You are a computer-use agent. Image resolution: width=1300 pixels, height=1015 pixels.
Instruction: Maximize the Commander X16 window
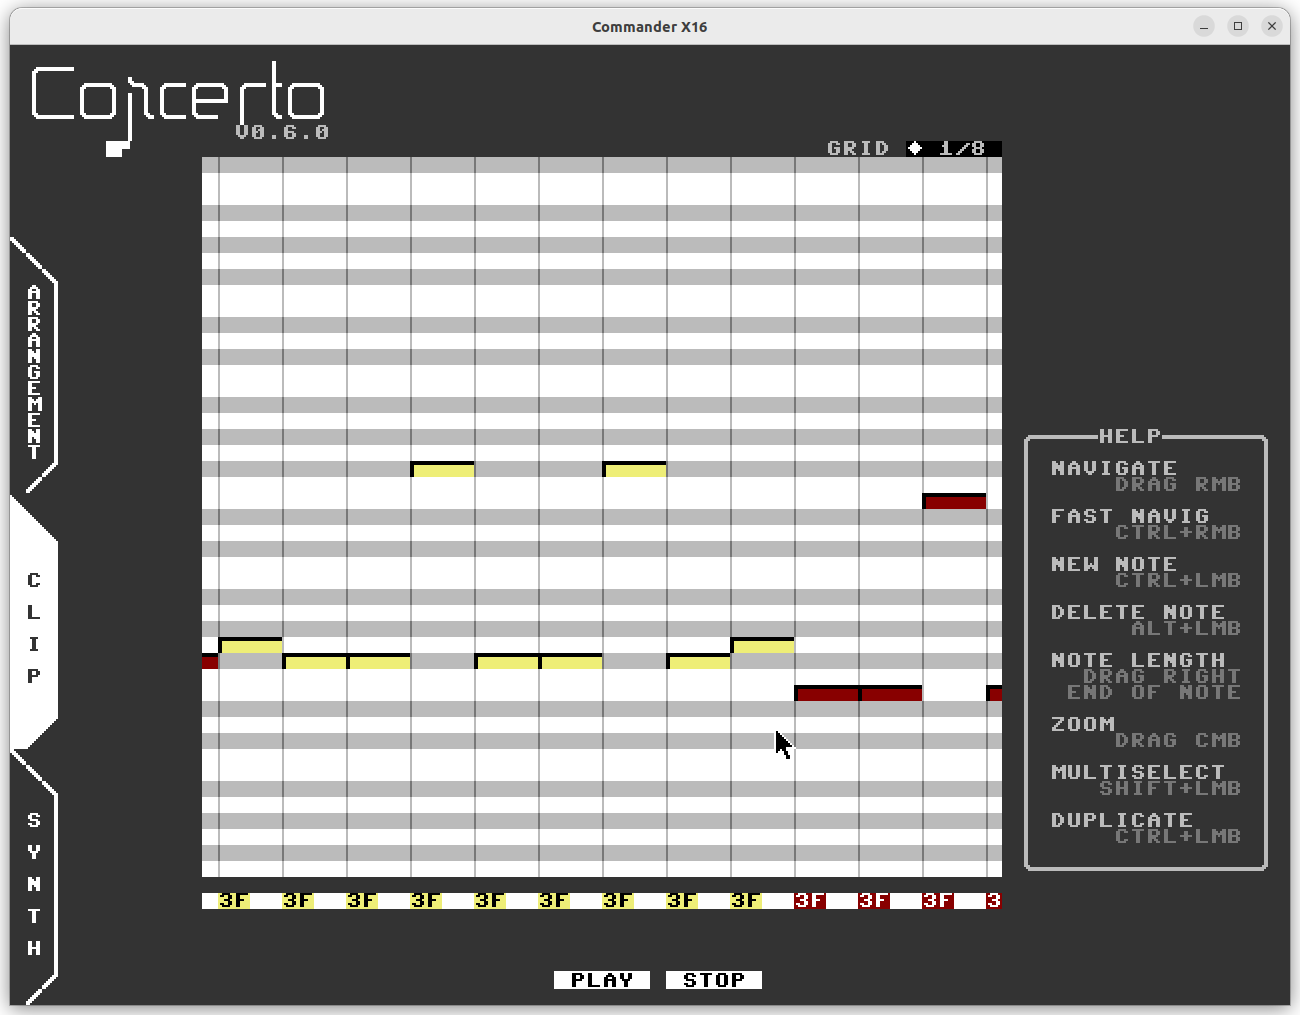(1238, 26)
